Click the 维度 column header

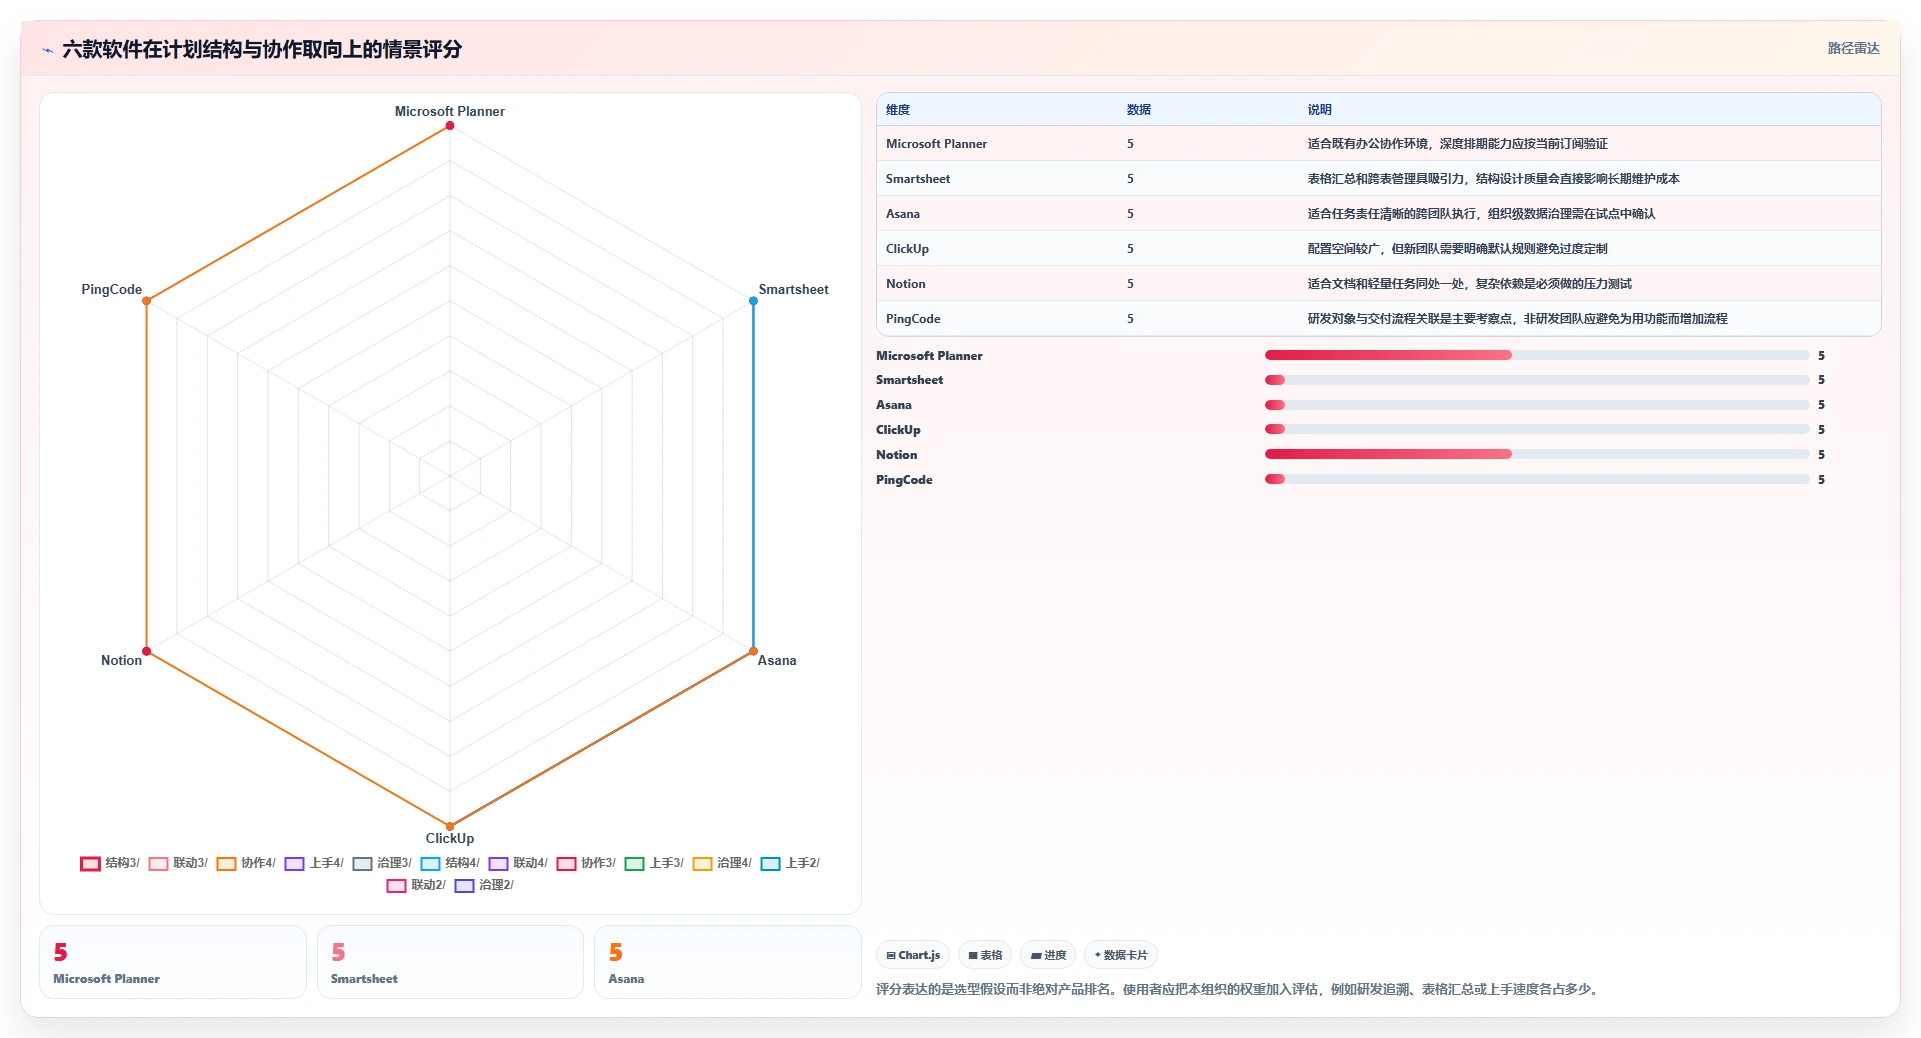[898, 110]
